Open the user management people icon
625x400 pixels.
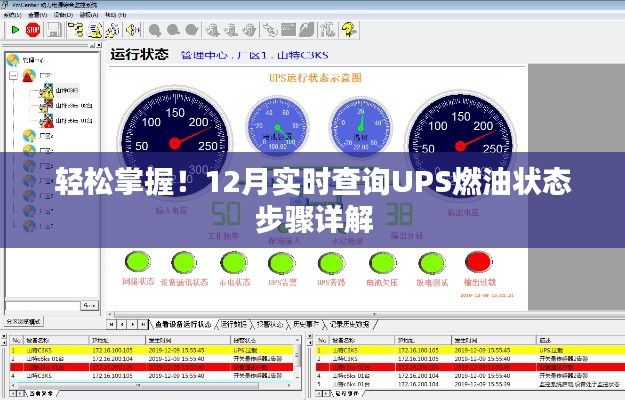point(113,30)
